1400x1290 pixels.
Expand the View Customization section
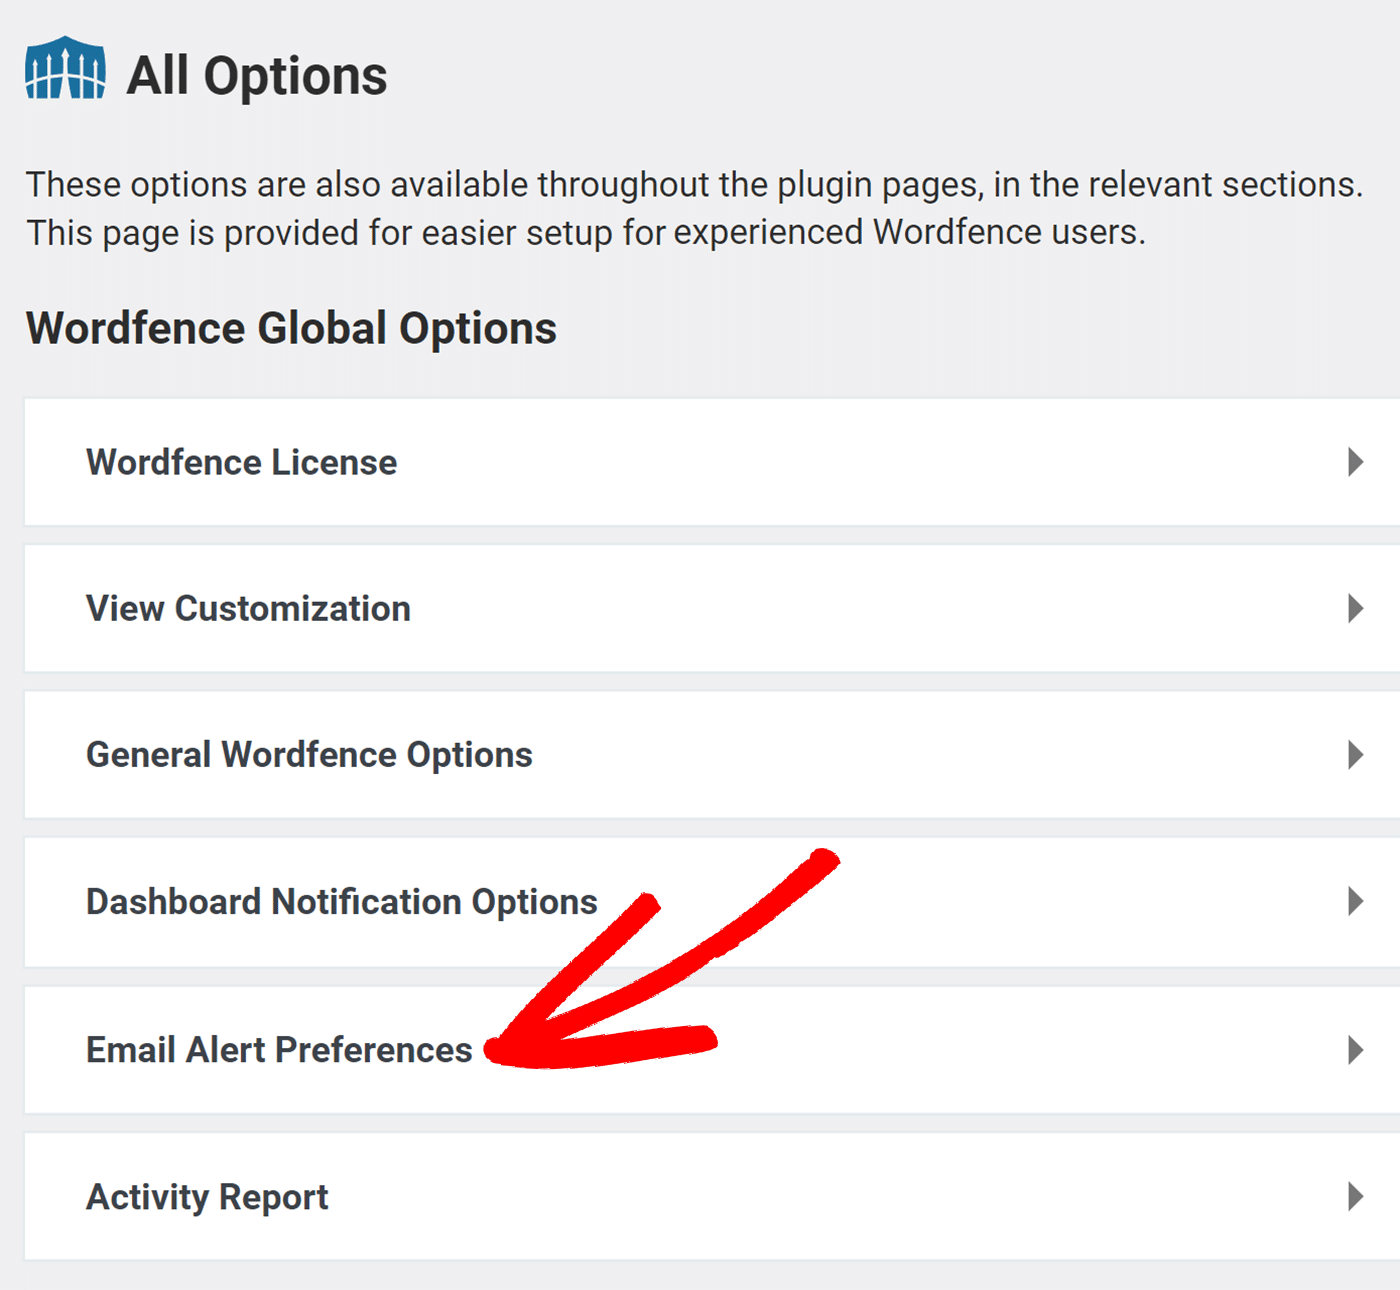point(700,608)
